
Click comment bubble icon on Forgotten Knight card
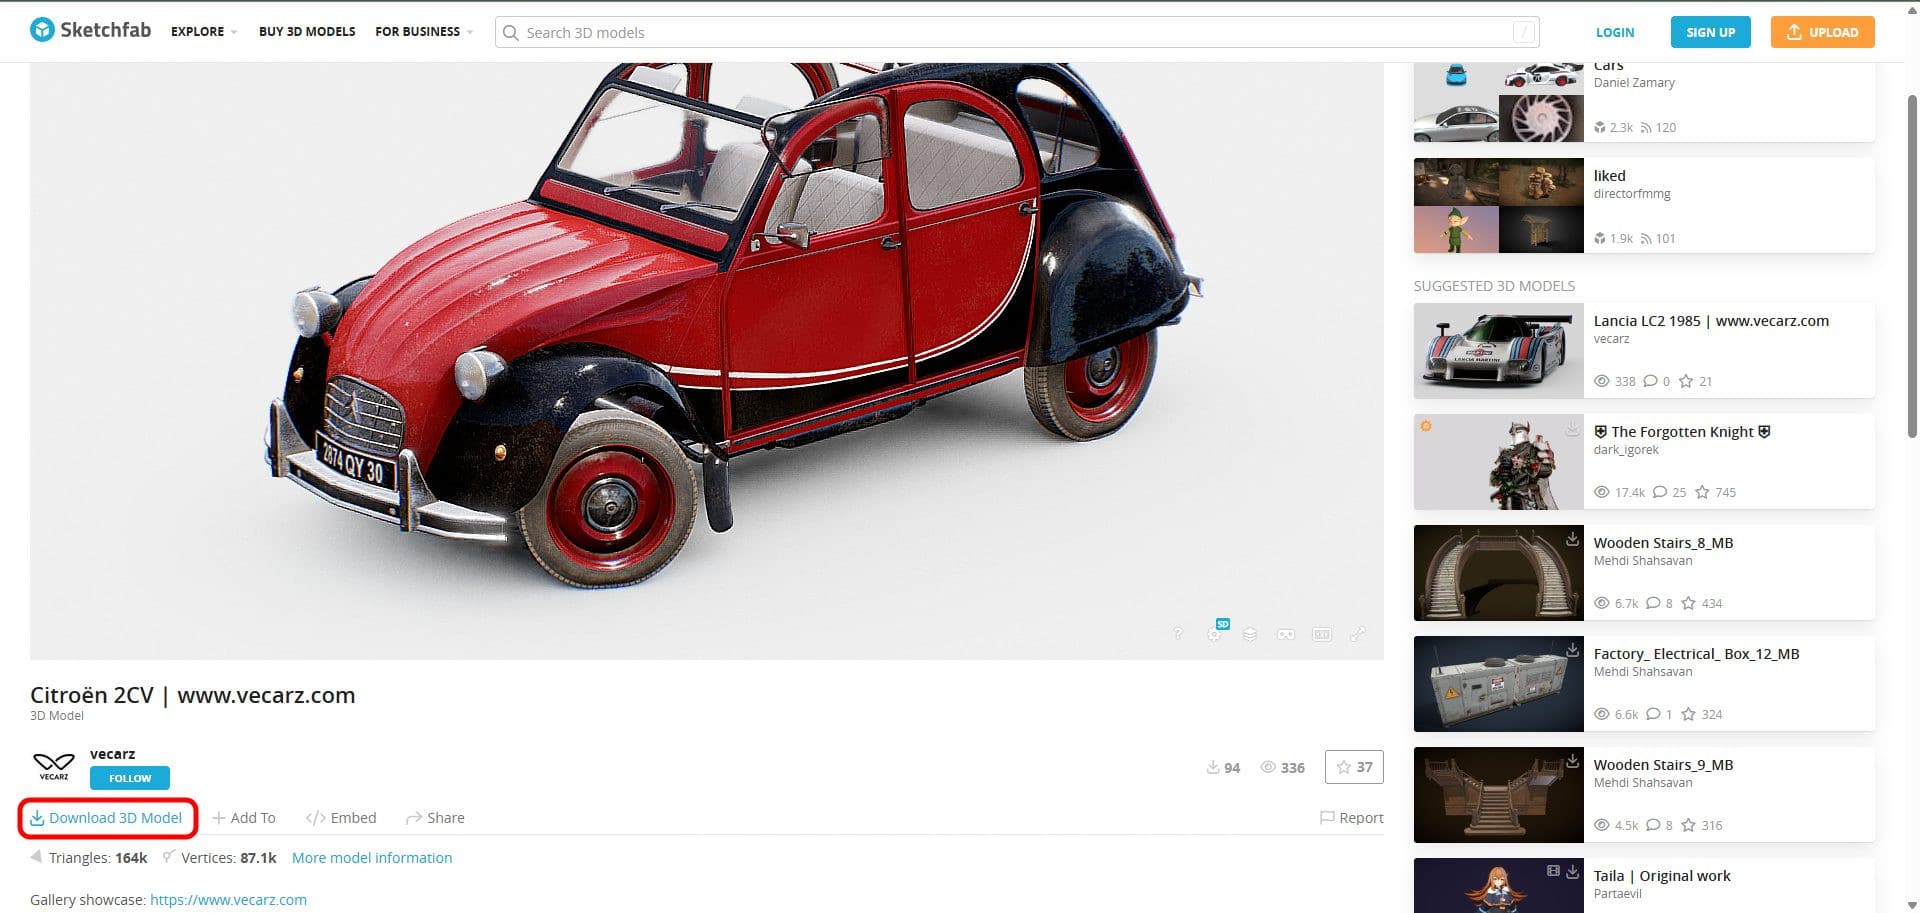click(x=1660, y=492)
